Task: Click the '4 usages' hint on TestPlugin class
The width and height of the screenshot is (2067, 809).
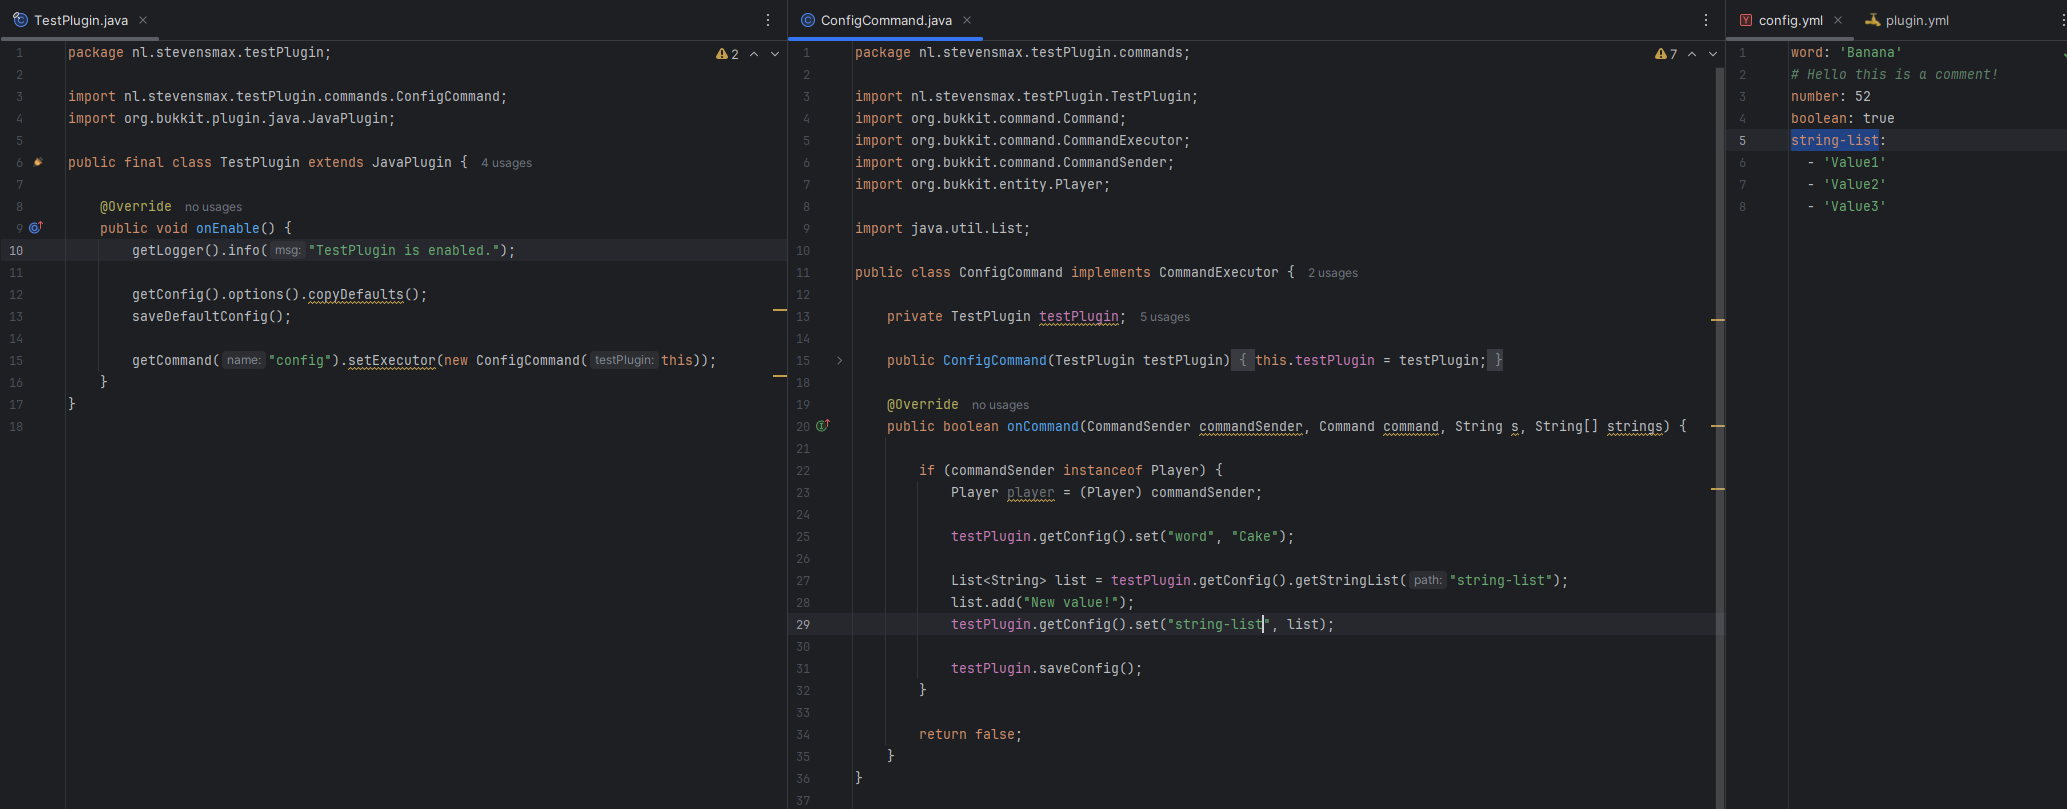Action: (x=506, y=163)
